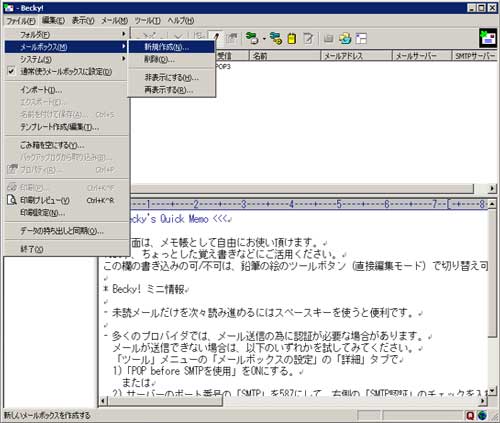Click the list pane horizontal scrollbar right arrow
500x423 pixels.
pyautogui.click(x=492, y=188)
